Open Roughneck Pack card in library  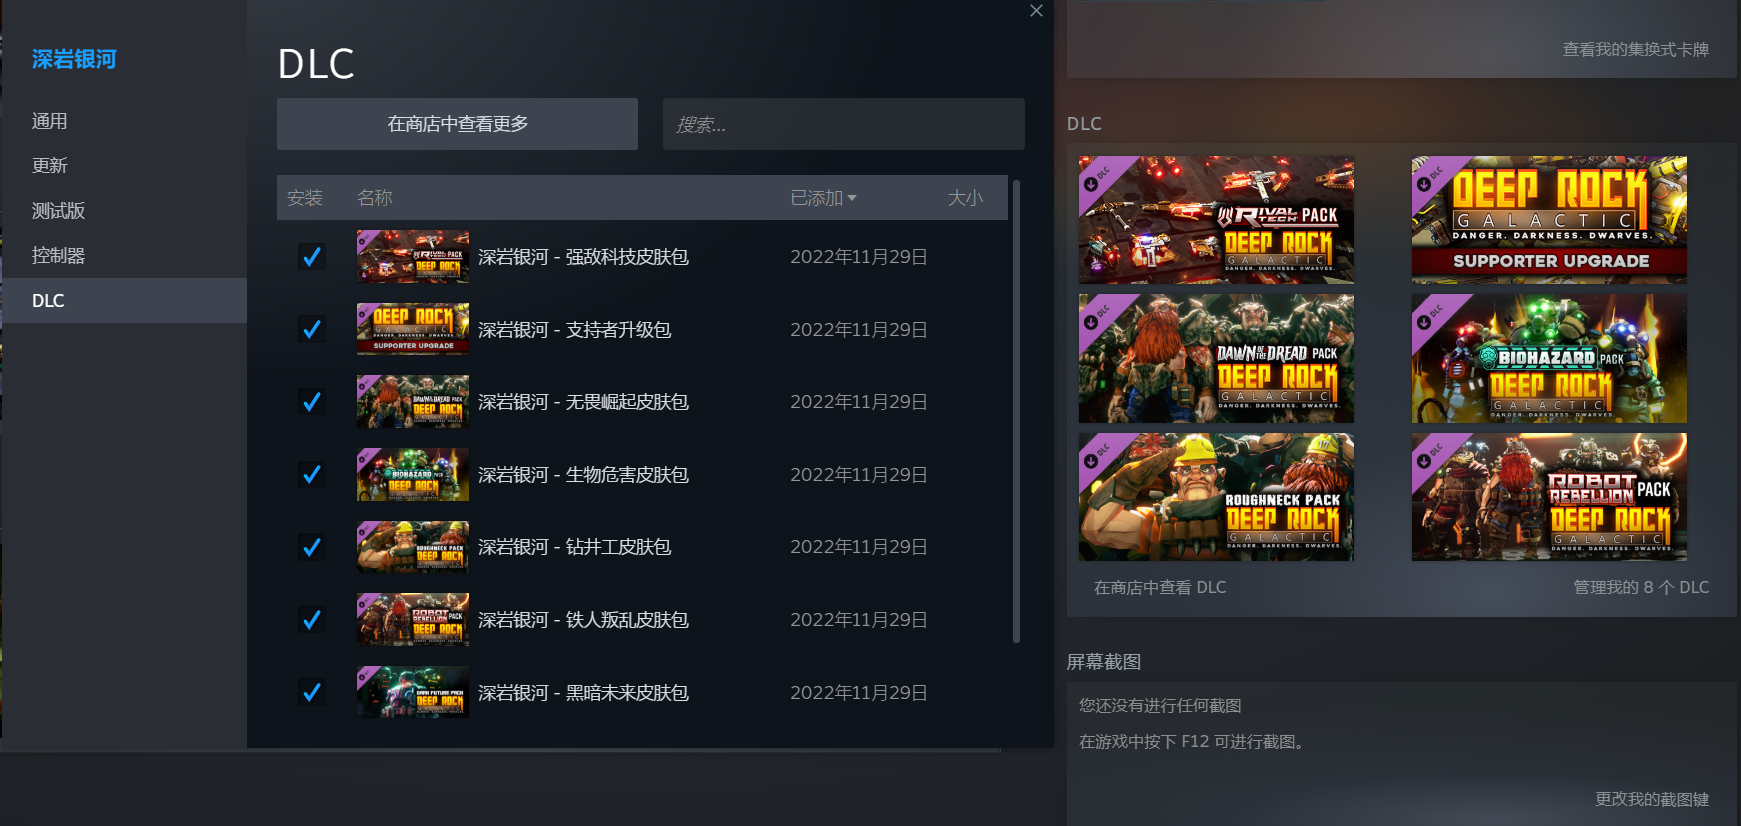[1216, 497]
